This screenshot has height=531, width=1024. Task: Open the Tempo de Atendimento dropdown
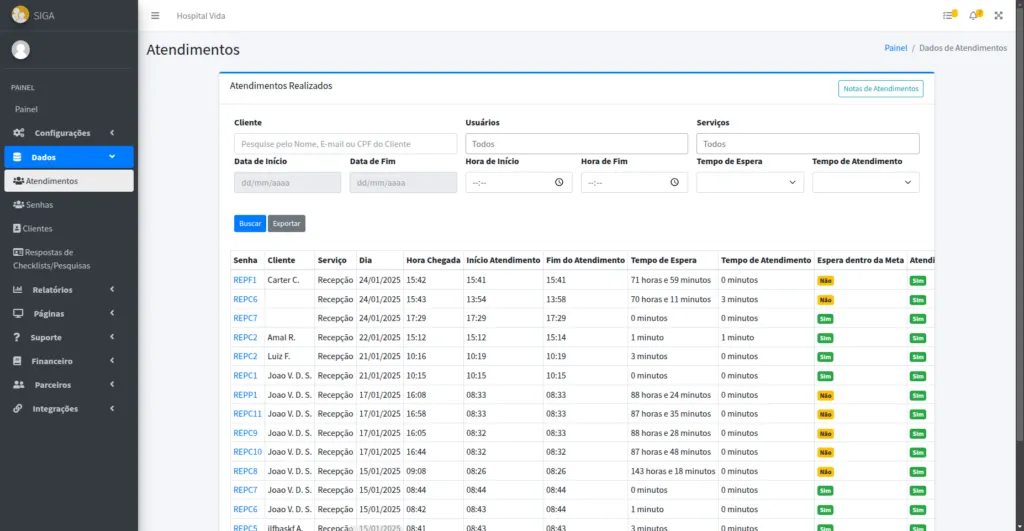pos(865,182)
